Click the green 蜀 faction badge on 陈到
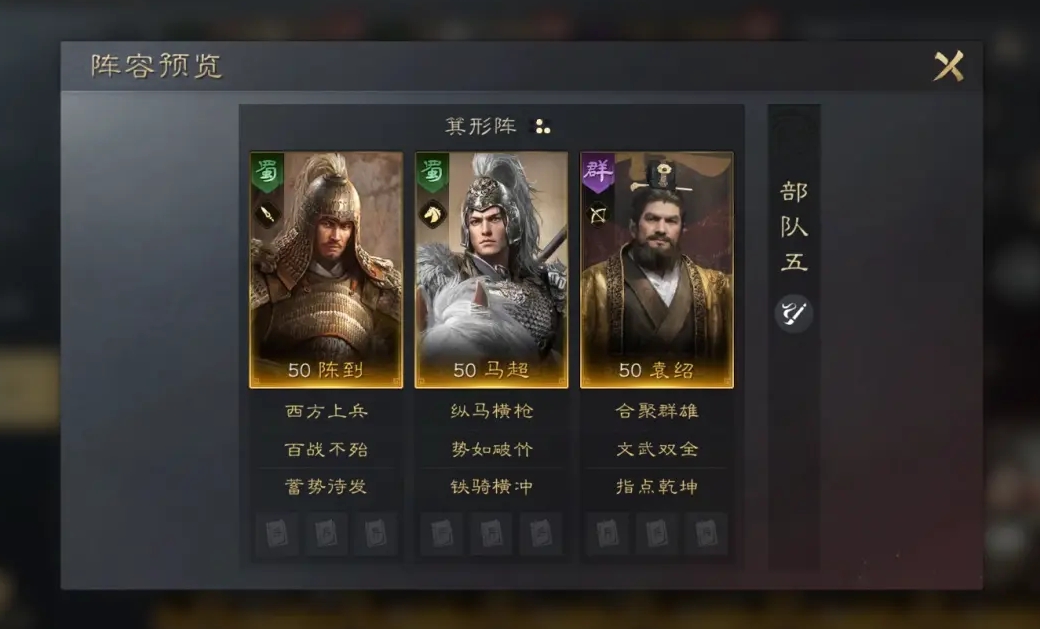The image size is (1040, 629). pyautogui.click(x=267, y=173)
